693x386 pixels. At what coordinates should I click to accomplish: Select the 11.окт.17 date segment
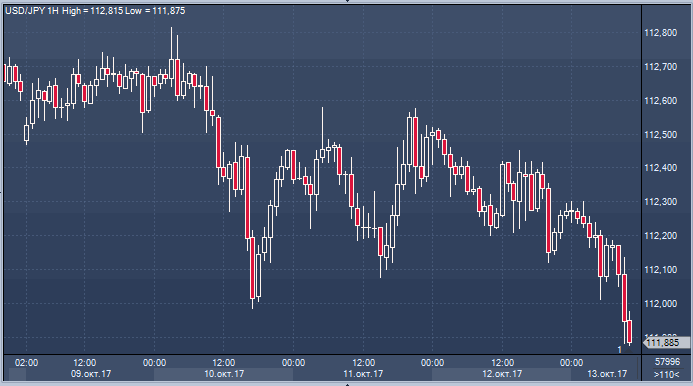(362, 374)
